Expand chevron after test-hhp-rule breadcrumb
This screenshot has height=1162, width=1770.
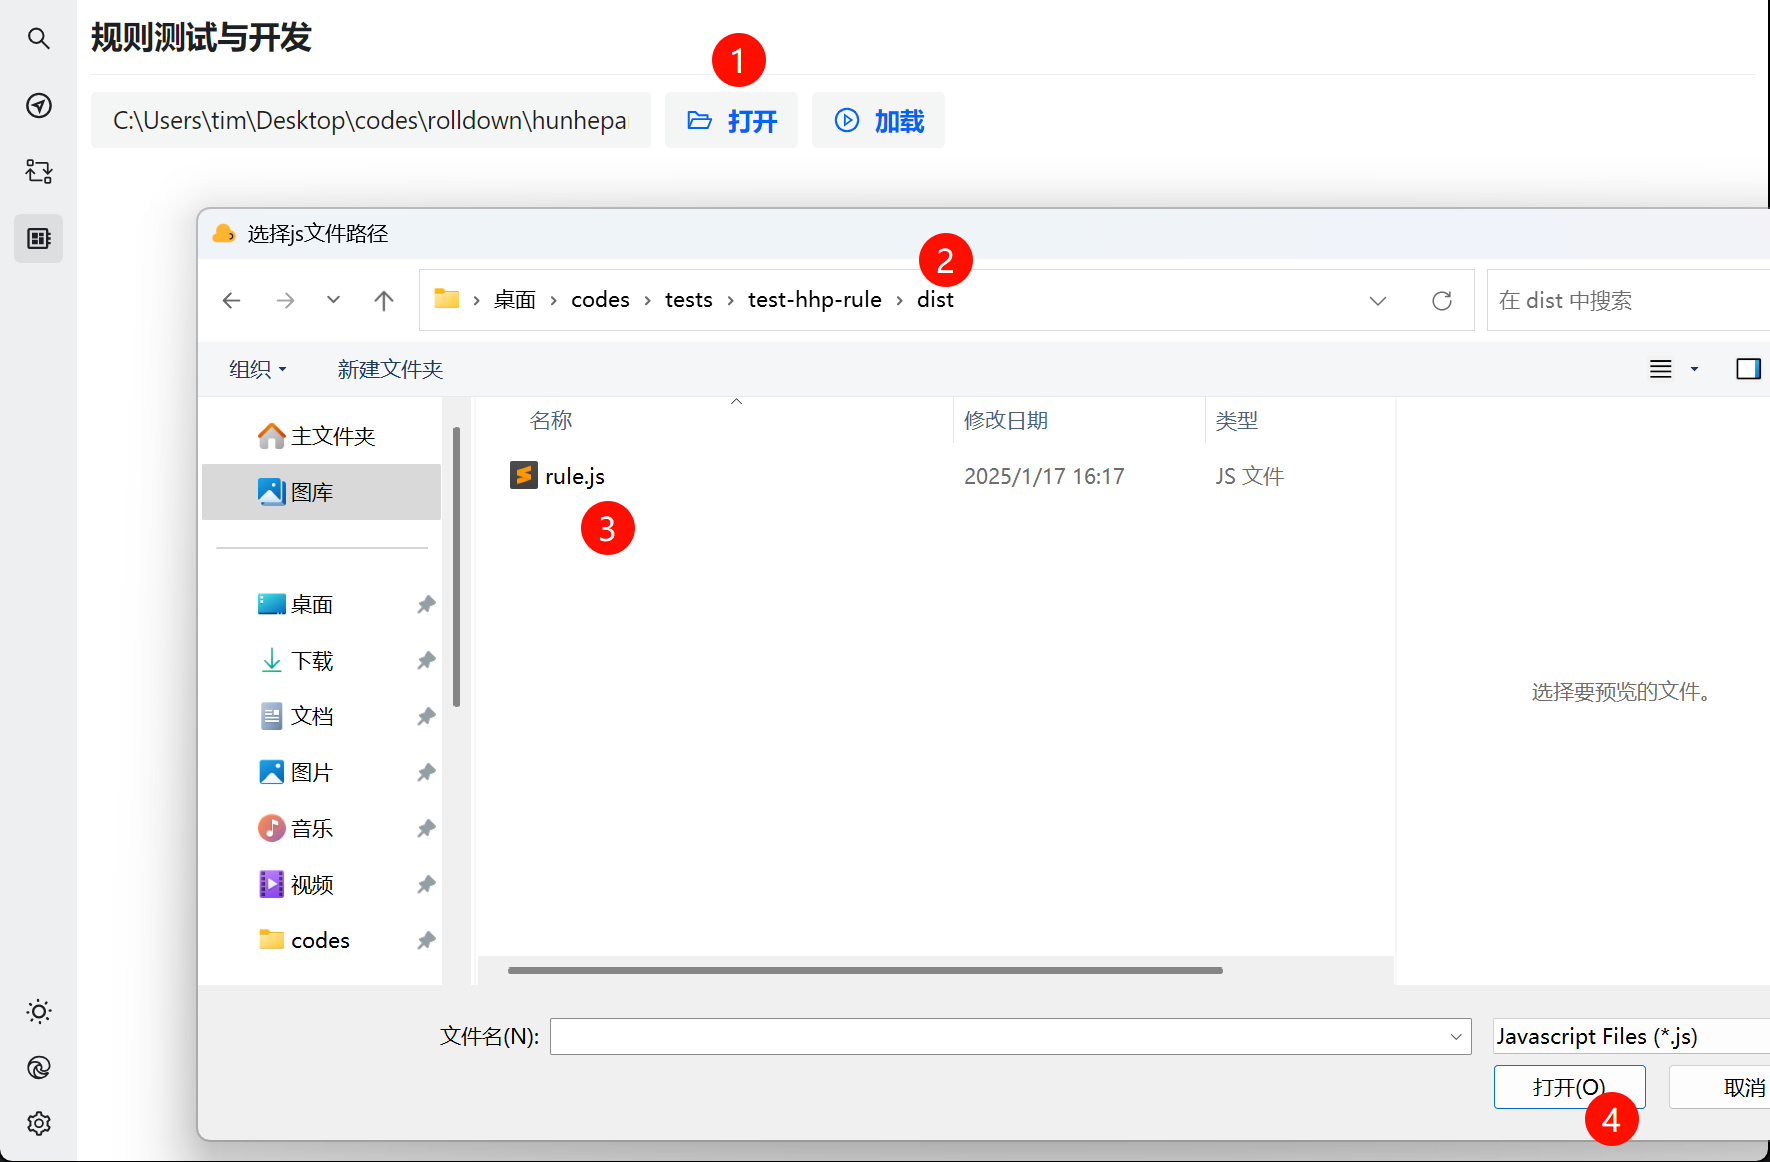(x=899, y=300)
